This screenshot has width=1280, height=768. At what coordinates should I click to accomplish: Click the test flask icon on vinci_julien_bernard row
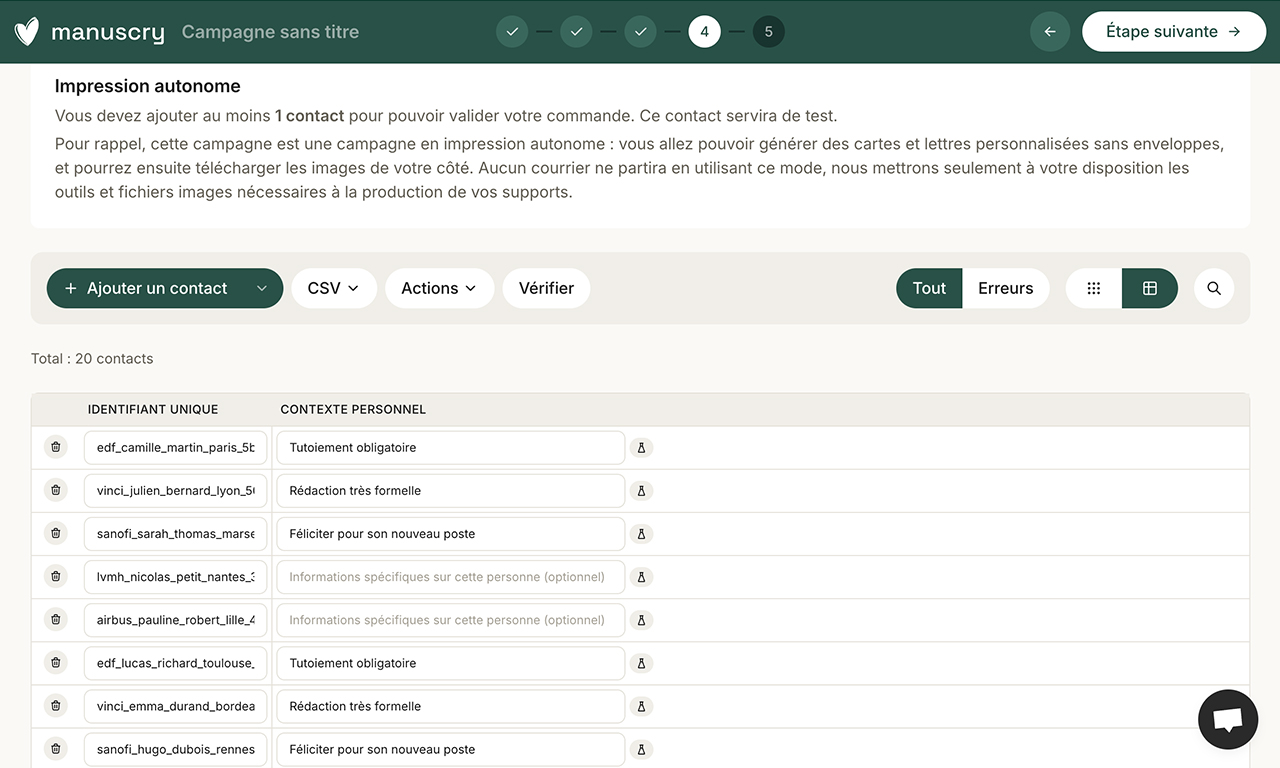coord(641,490)
